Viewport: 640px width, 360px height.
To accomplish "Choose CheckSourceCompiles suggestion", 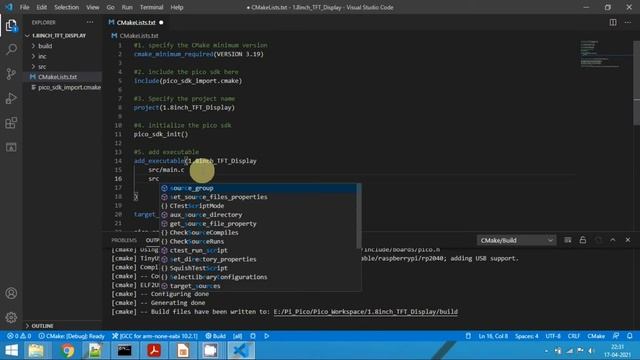I will [258, 233].
